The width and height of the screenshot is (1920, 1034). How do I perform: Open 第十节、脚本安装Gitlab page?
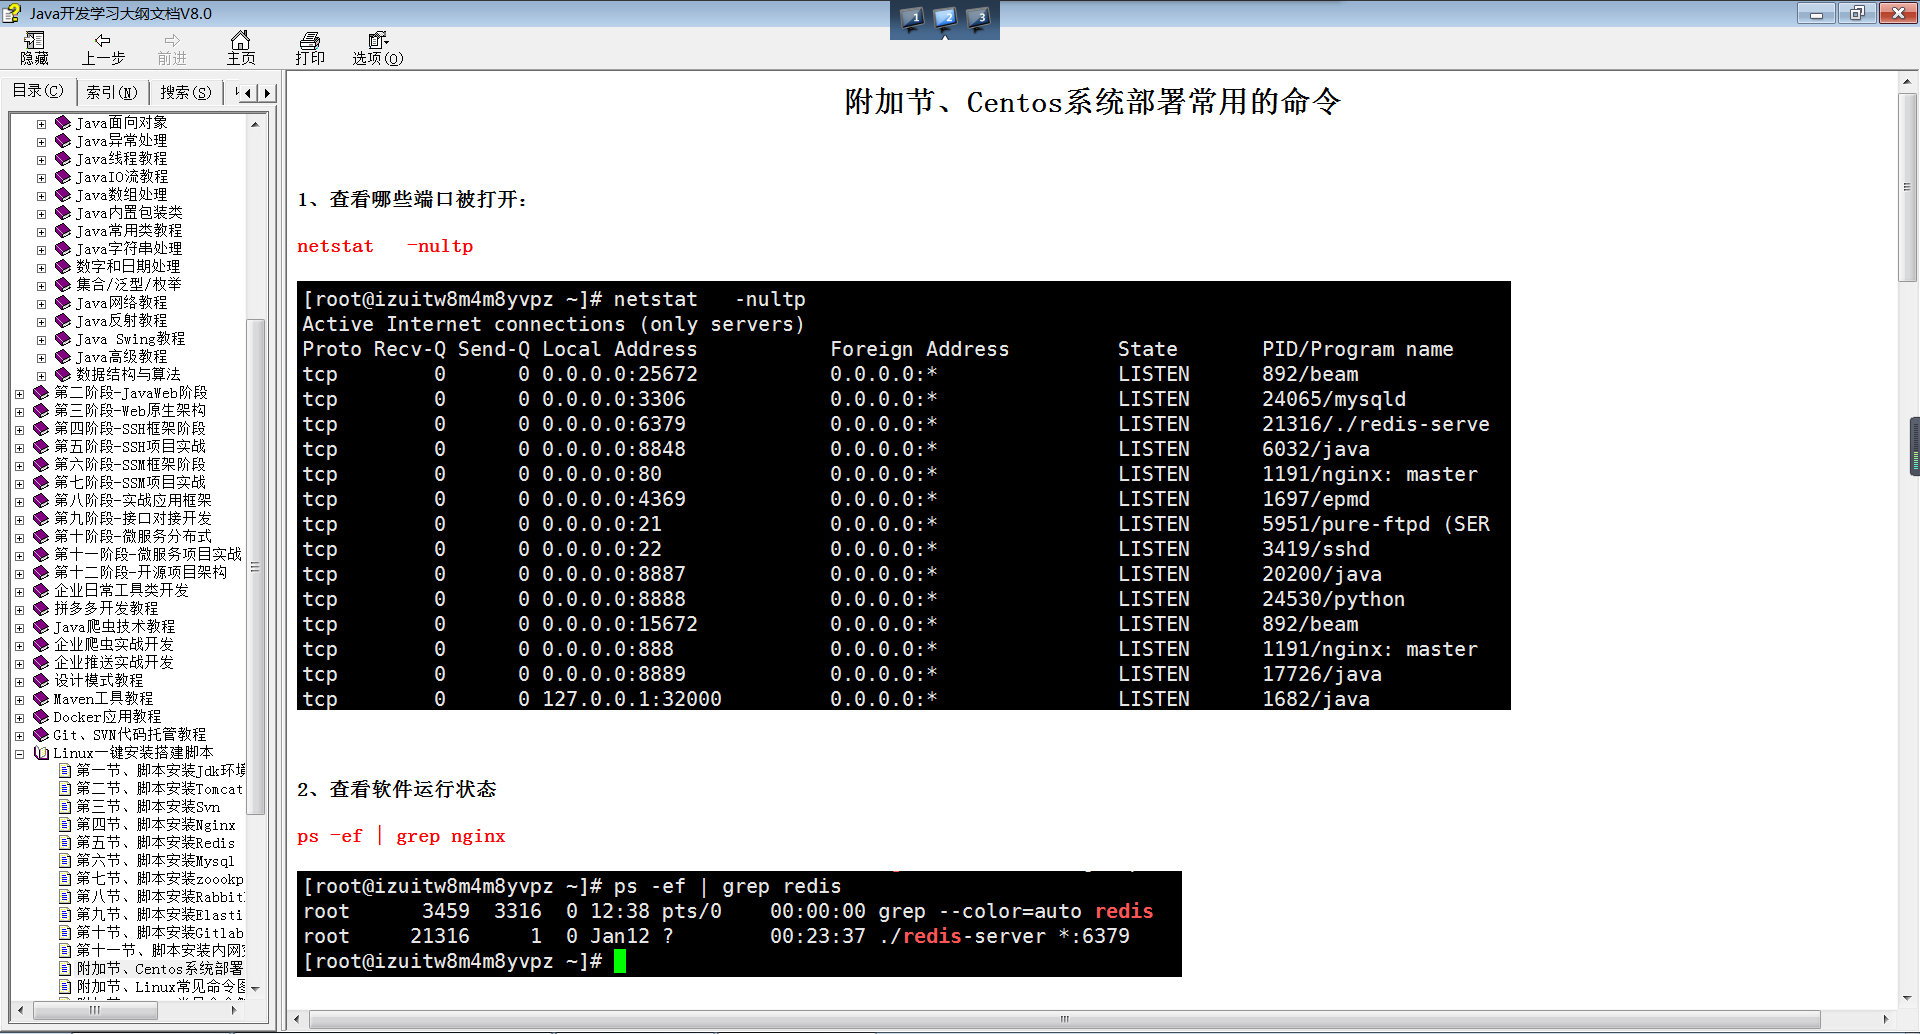pos(160,933)
